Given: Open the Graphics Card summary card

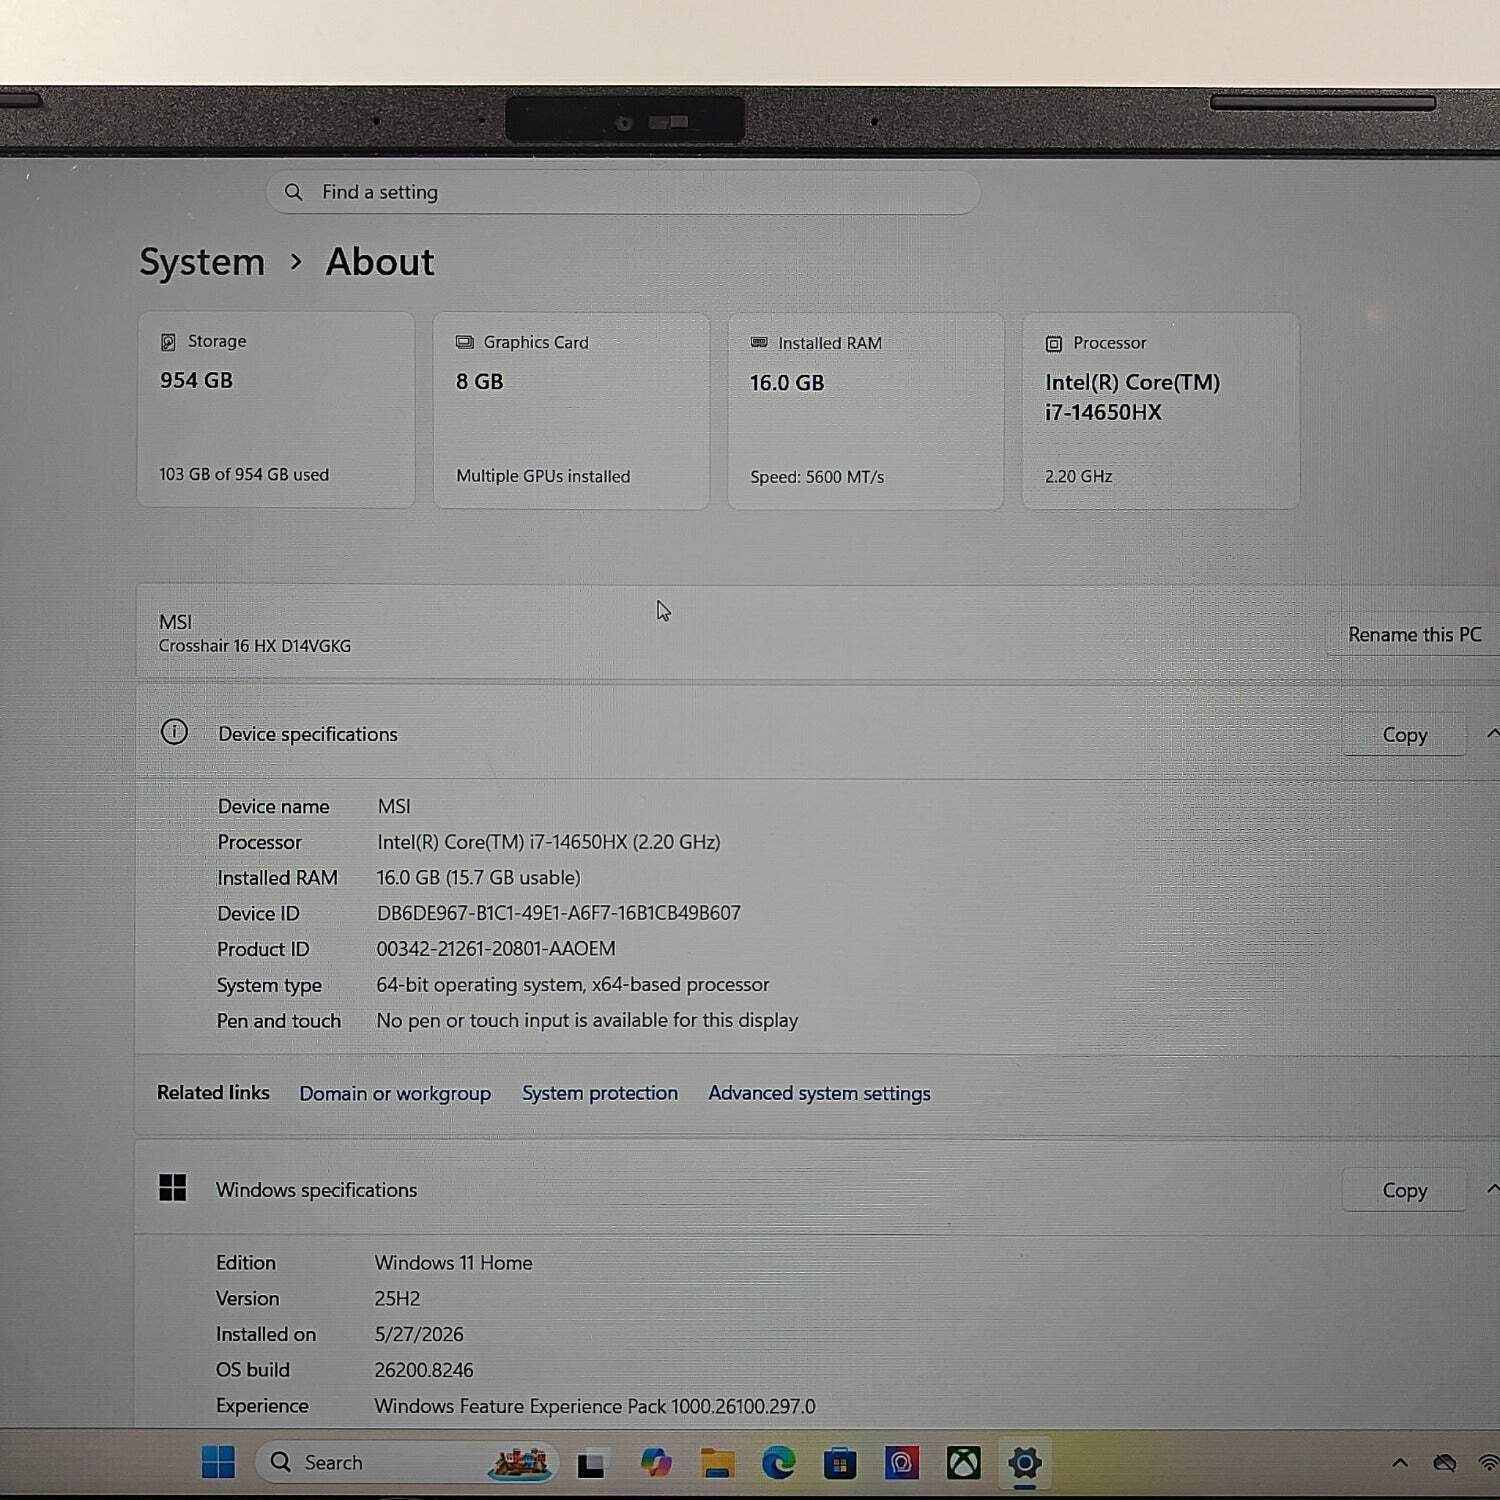Looking at the screenshot, I should [571, 411].
